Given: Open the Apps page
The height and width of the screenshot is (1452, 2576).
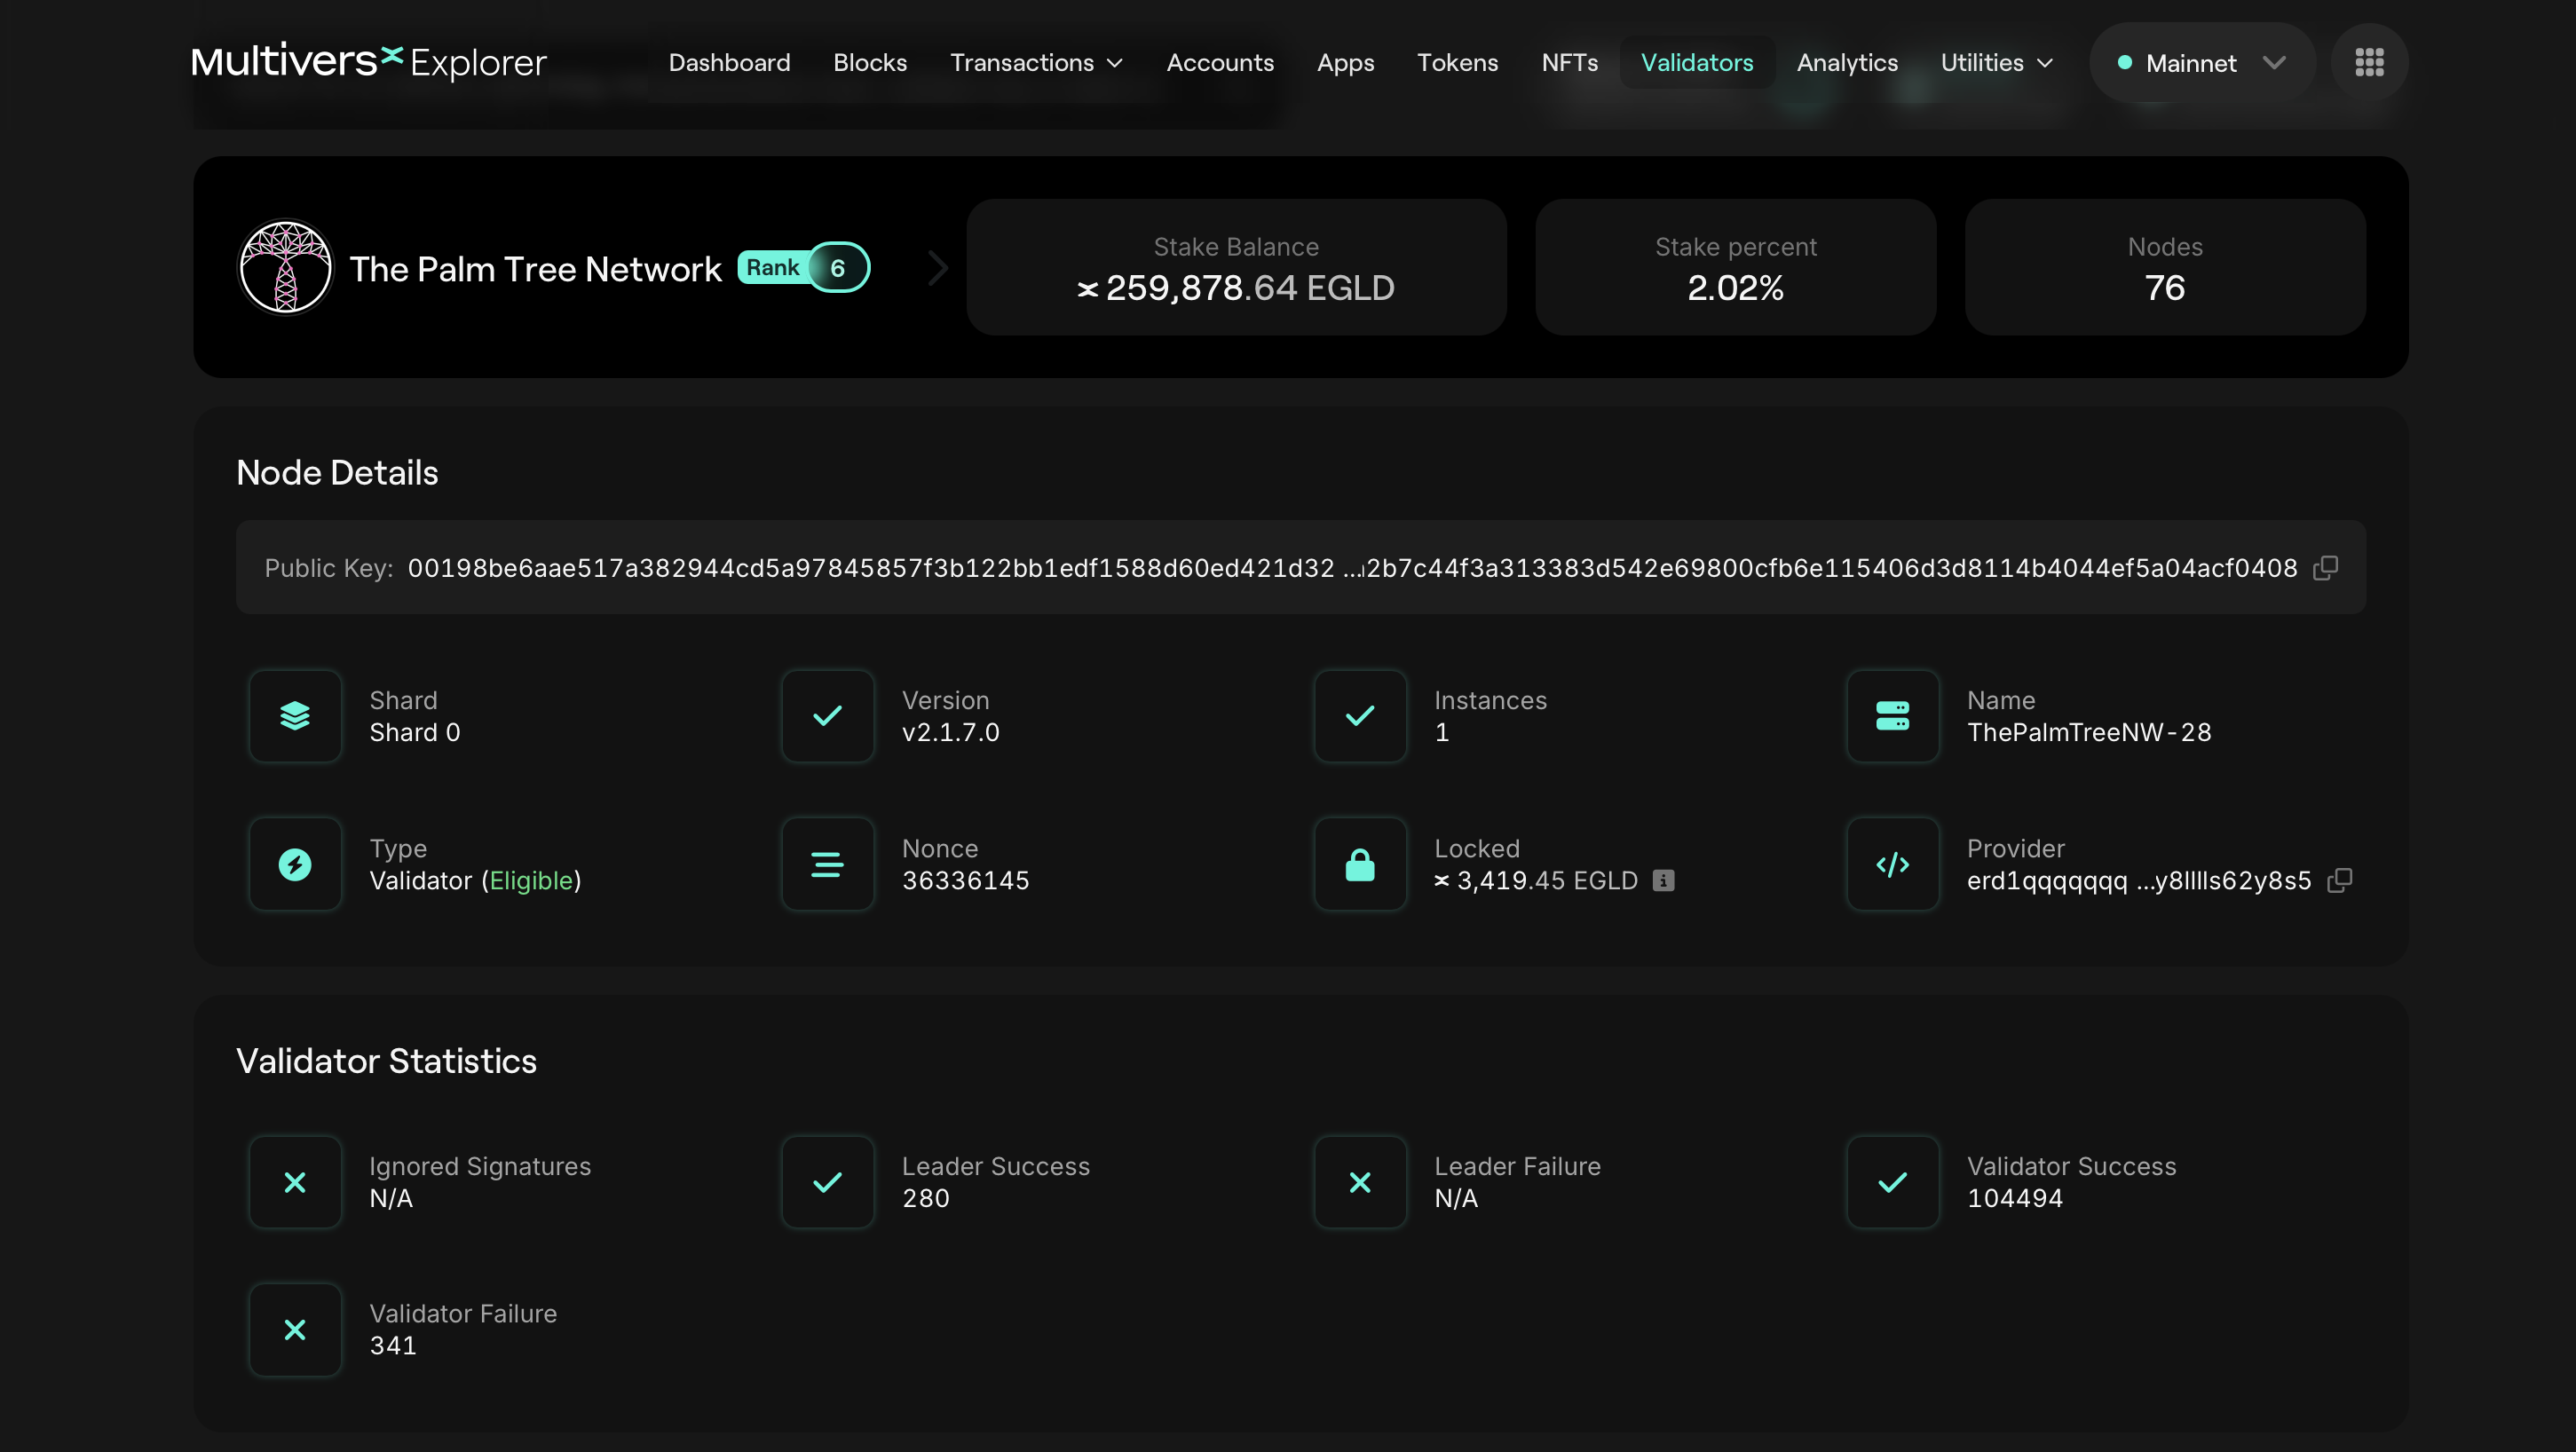Looking at the screenshot, I should click(x=1345, y=62).
